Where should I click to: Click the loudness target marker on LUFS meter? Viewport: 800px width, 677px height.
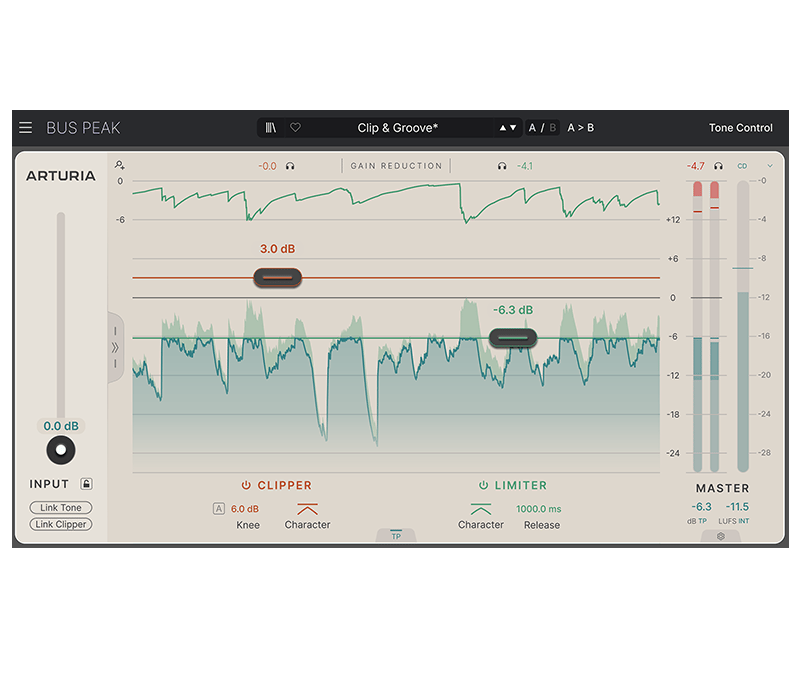point(743,268)
